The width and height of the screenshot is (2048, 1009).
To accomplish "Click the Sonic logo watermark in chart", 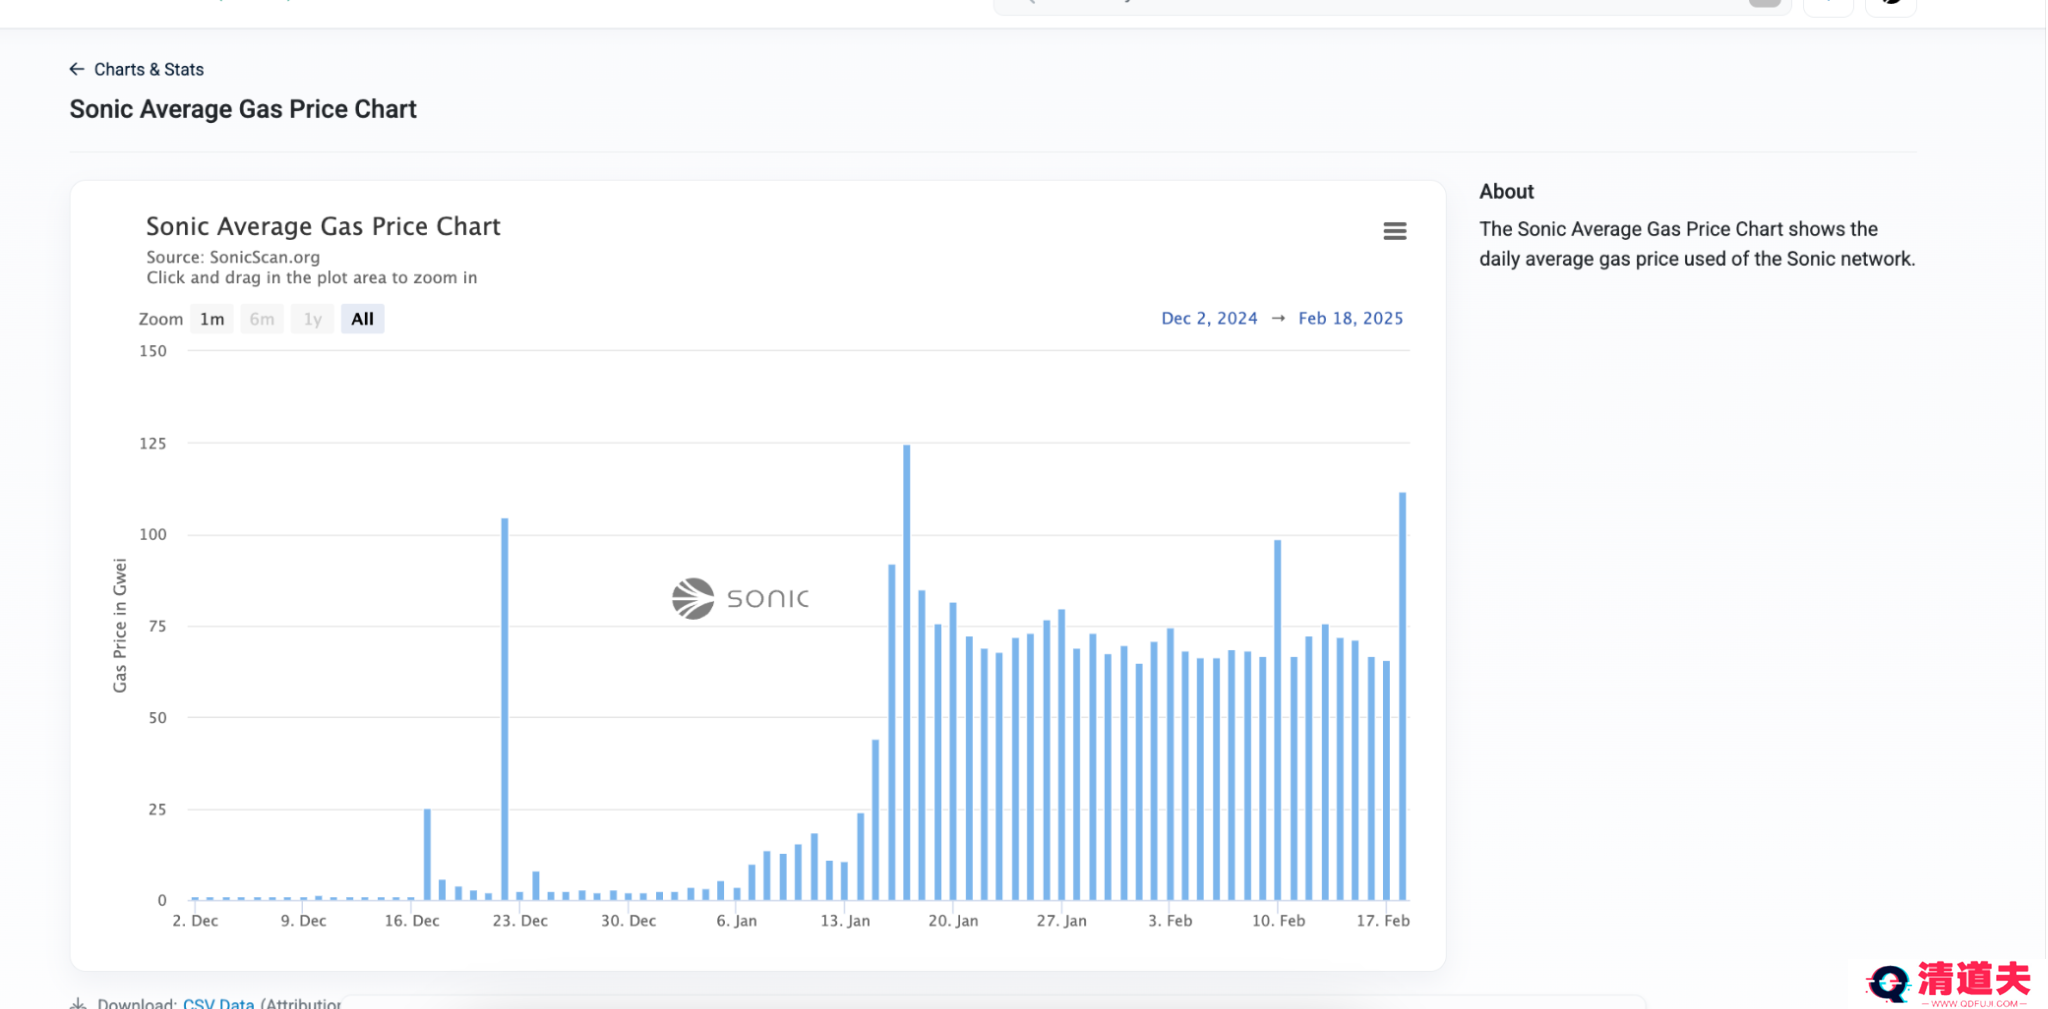I will [x=740, y=598].
